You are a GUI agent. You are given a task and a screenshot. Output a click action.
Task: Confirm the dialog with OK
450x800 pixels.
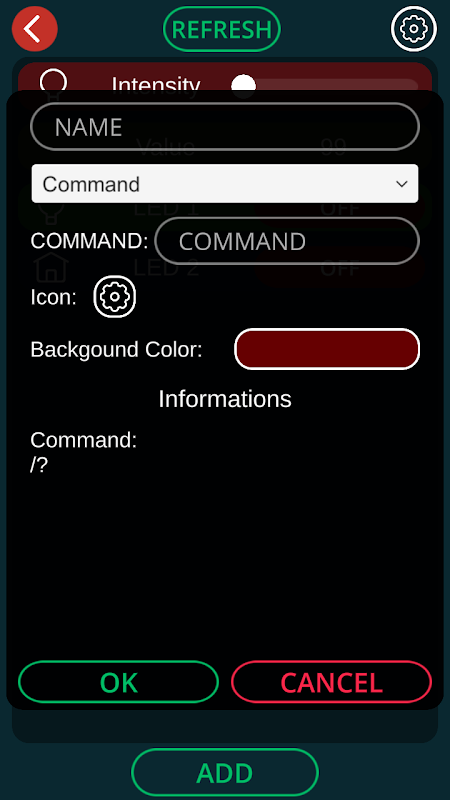(x=118, y=682)
